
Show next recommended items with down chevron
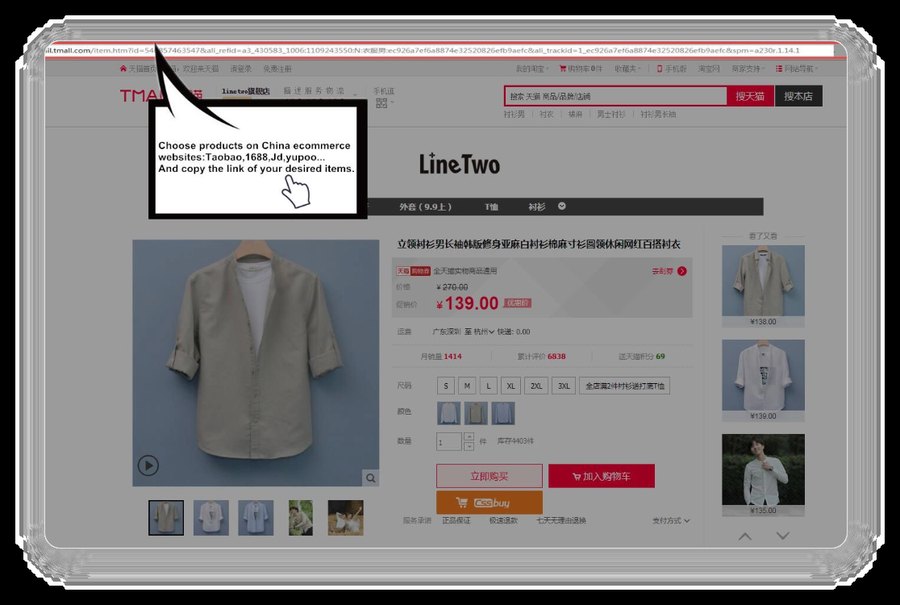[783, 536]
